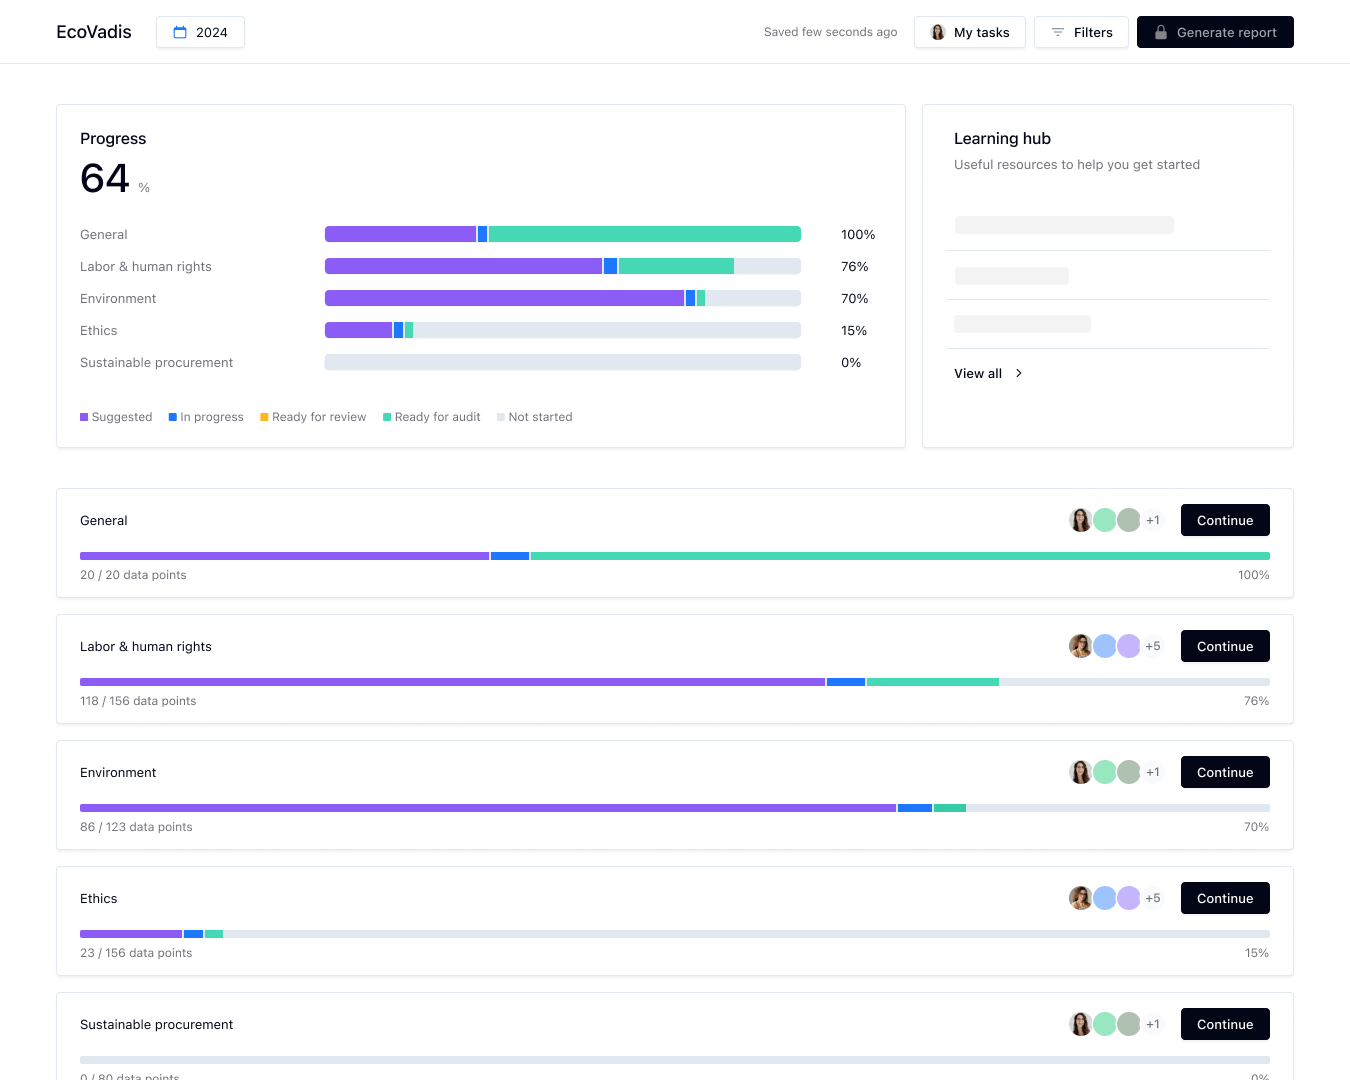Select the EcoVadis logo in the header
The width and height of the screenshot is (1350, 1080).
pyautogui.click(x=94, y=31)
